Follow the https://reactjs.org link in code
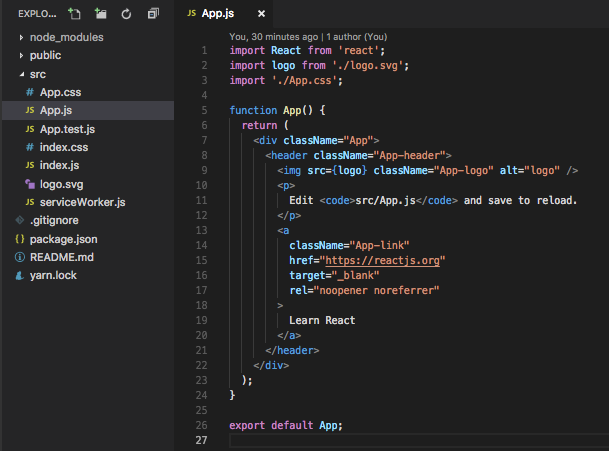The height and width of the screenshot is (451, 609). 383,260
